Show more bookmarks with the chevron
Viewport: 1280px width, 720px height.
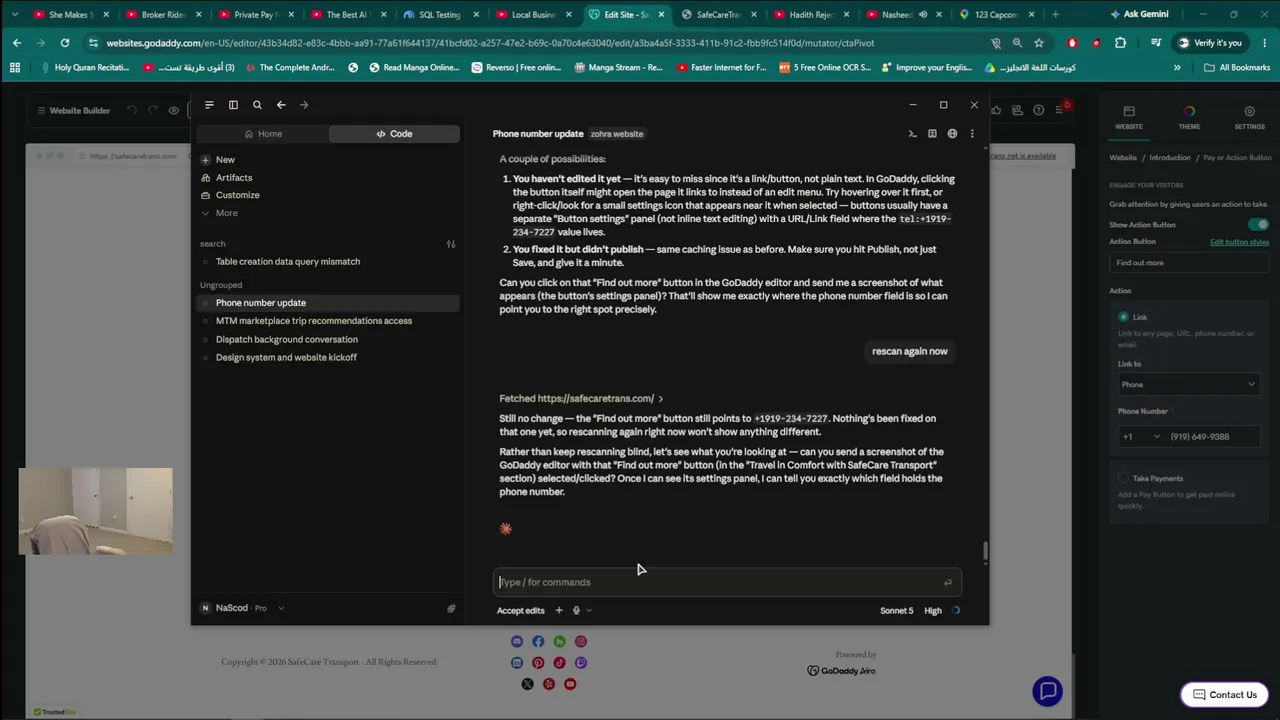tap(1177, 68)
